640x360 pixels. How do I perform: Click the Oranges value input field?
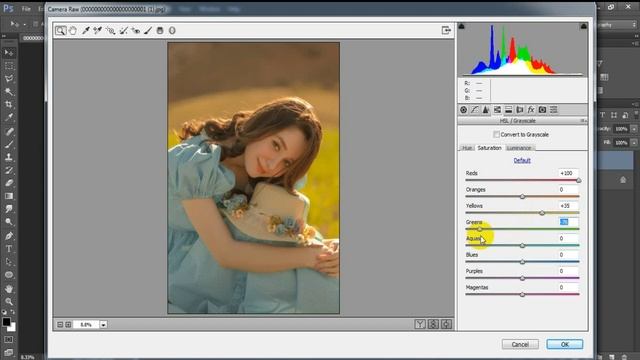569,189
